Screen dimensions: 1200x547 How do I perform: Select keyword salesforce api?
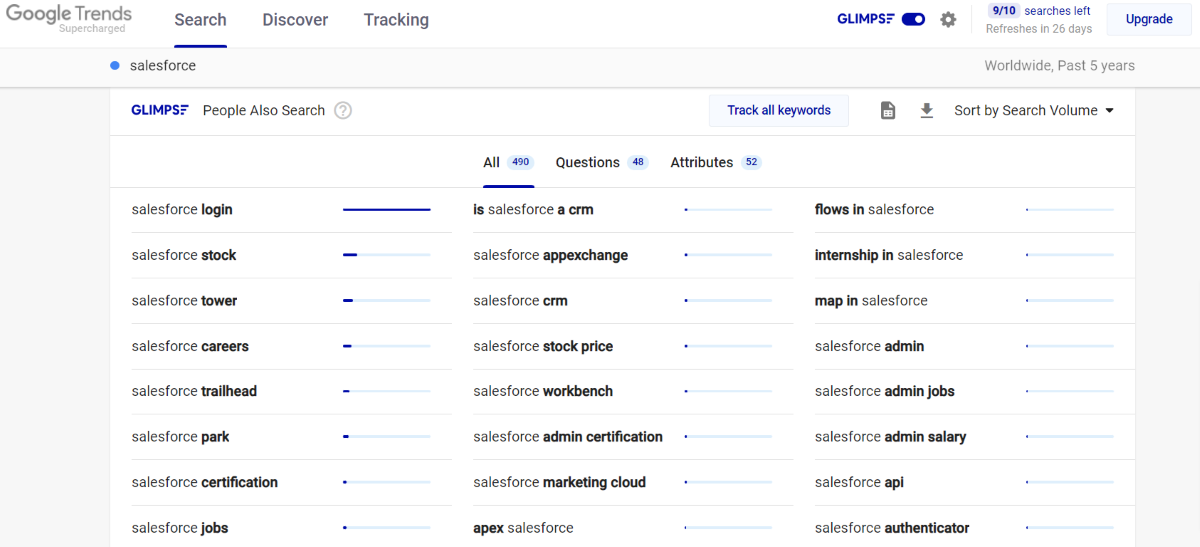859,482
